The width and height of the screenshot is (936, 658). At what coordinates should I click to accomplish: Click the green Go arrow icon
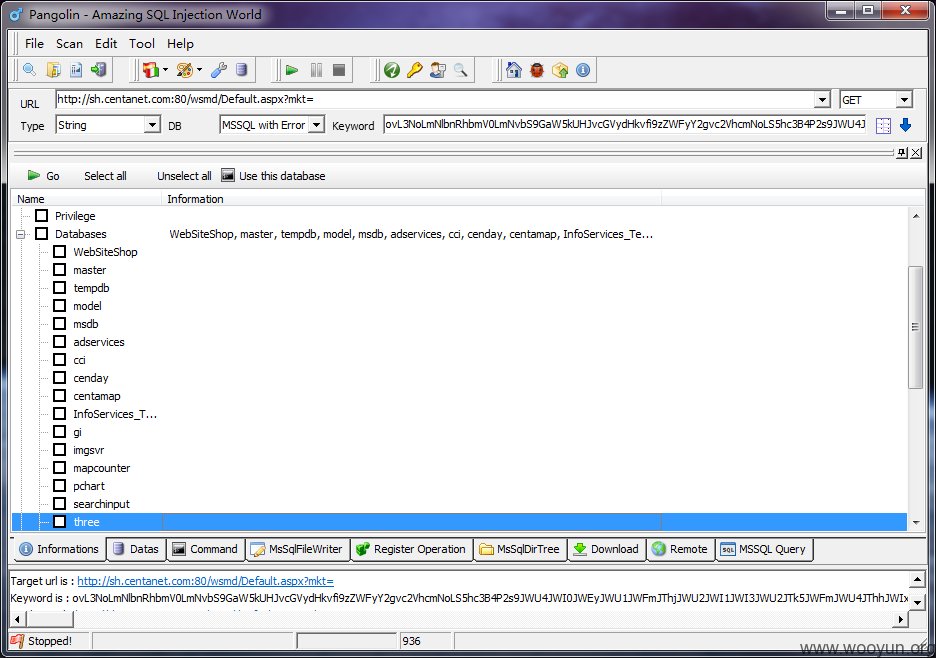click(x=33, y=175)
